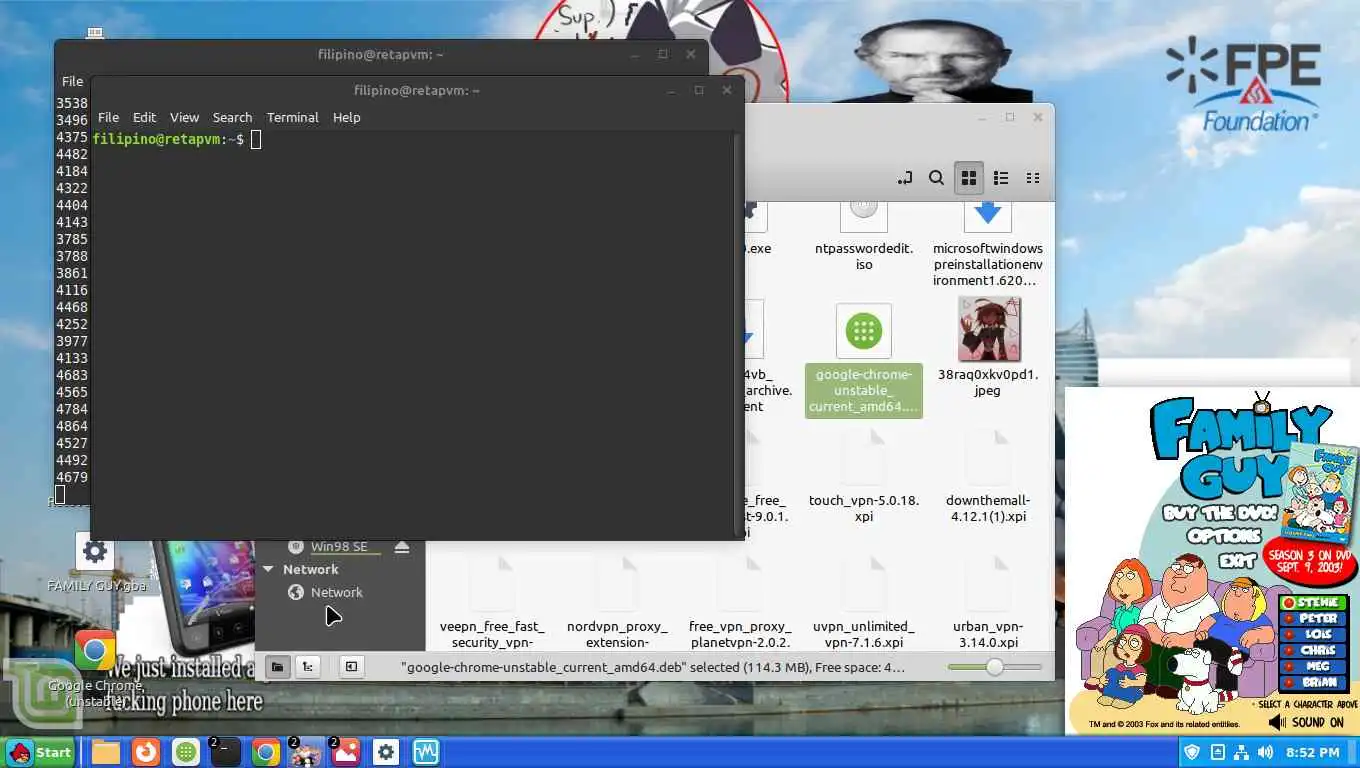Open the Help menu in terminal
The image size is (1360, 768).
[x=346, y=117]
